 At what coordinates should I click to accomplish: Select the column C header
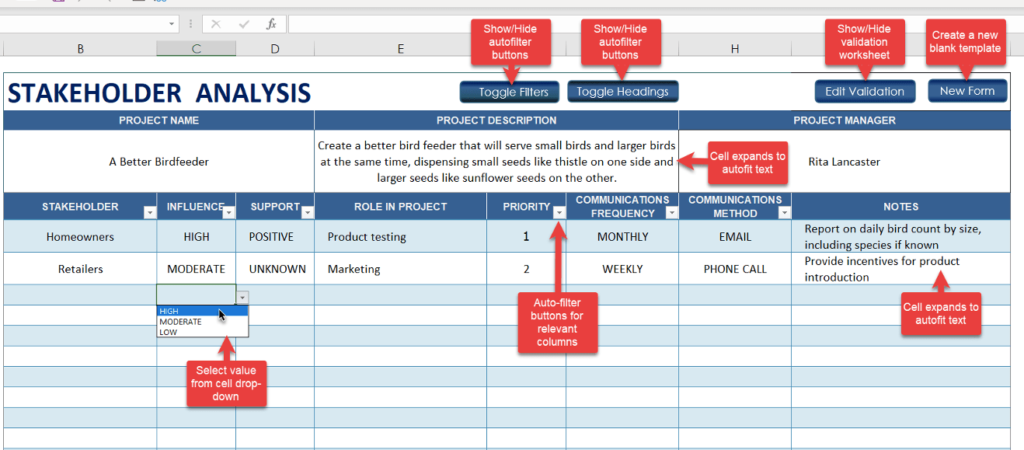(x=196, y=49)
